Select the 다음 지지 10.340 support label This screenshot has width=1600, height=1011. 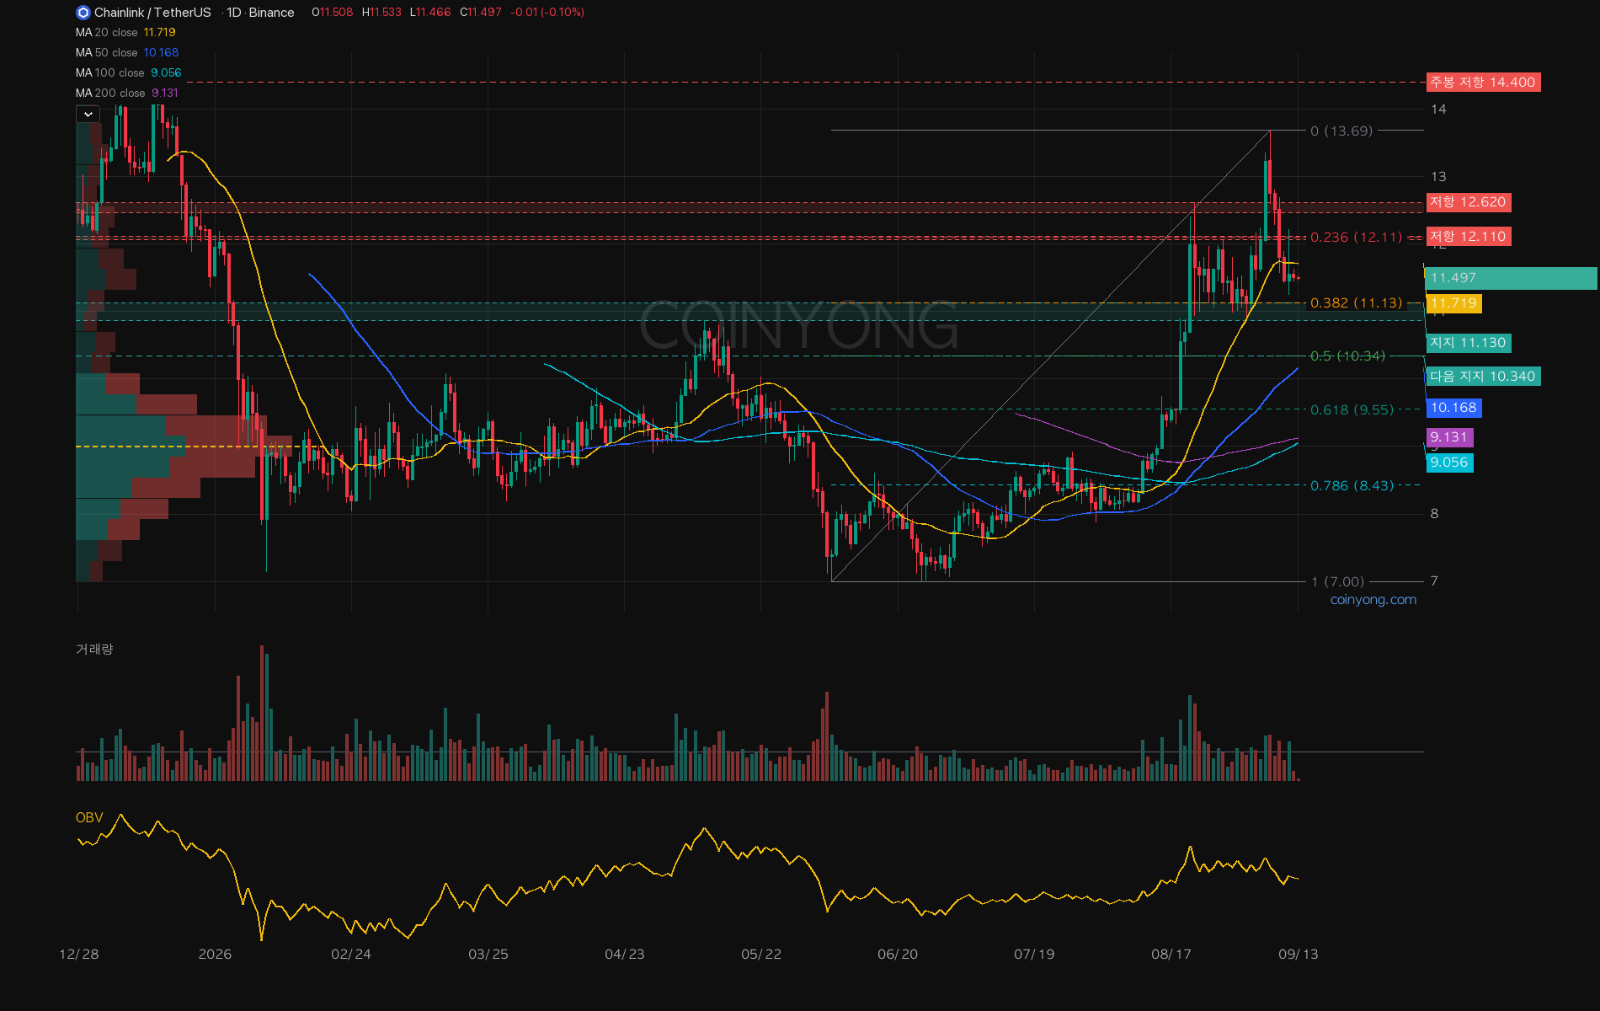1483,377
